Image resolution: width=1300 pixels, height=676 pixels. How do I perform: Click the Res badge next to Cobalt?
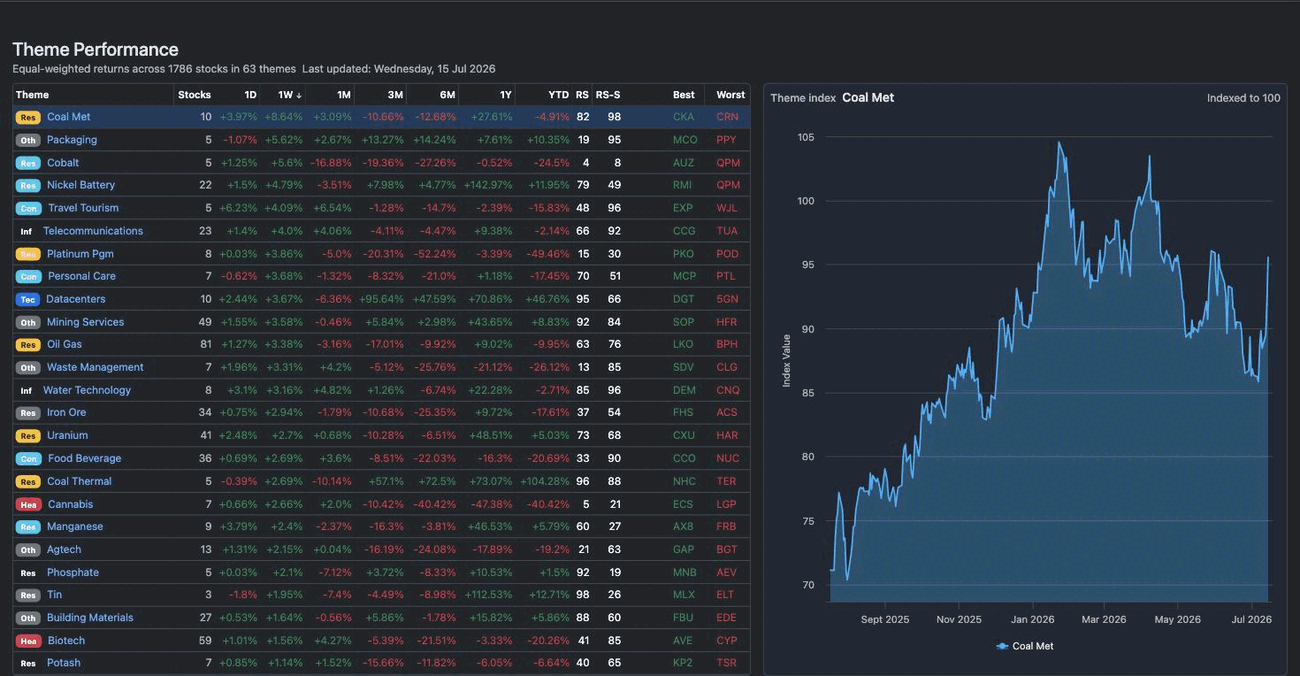click(28, 163)
